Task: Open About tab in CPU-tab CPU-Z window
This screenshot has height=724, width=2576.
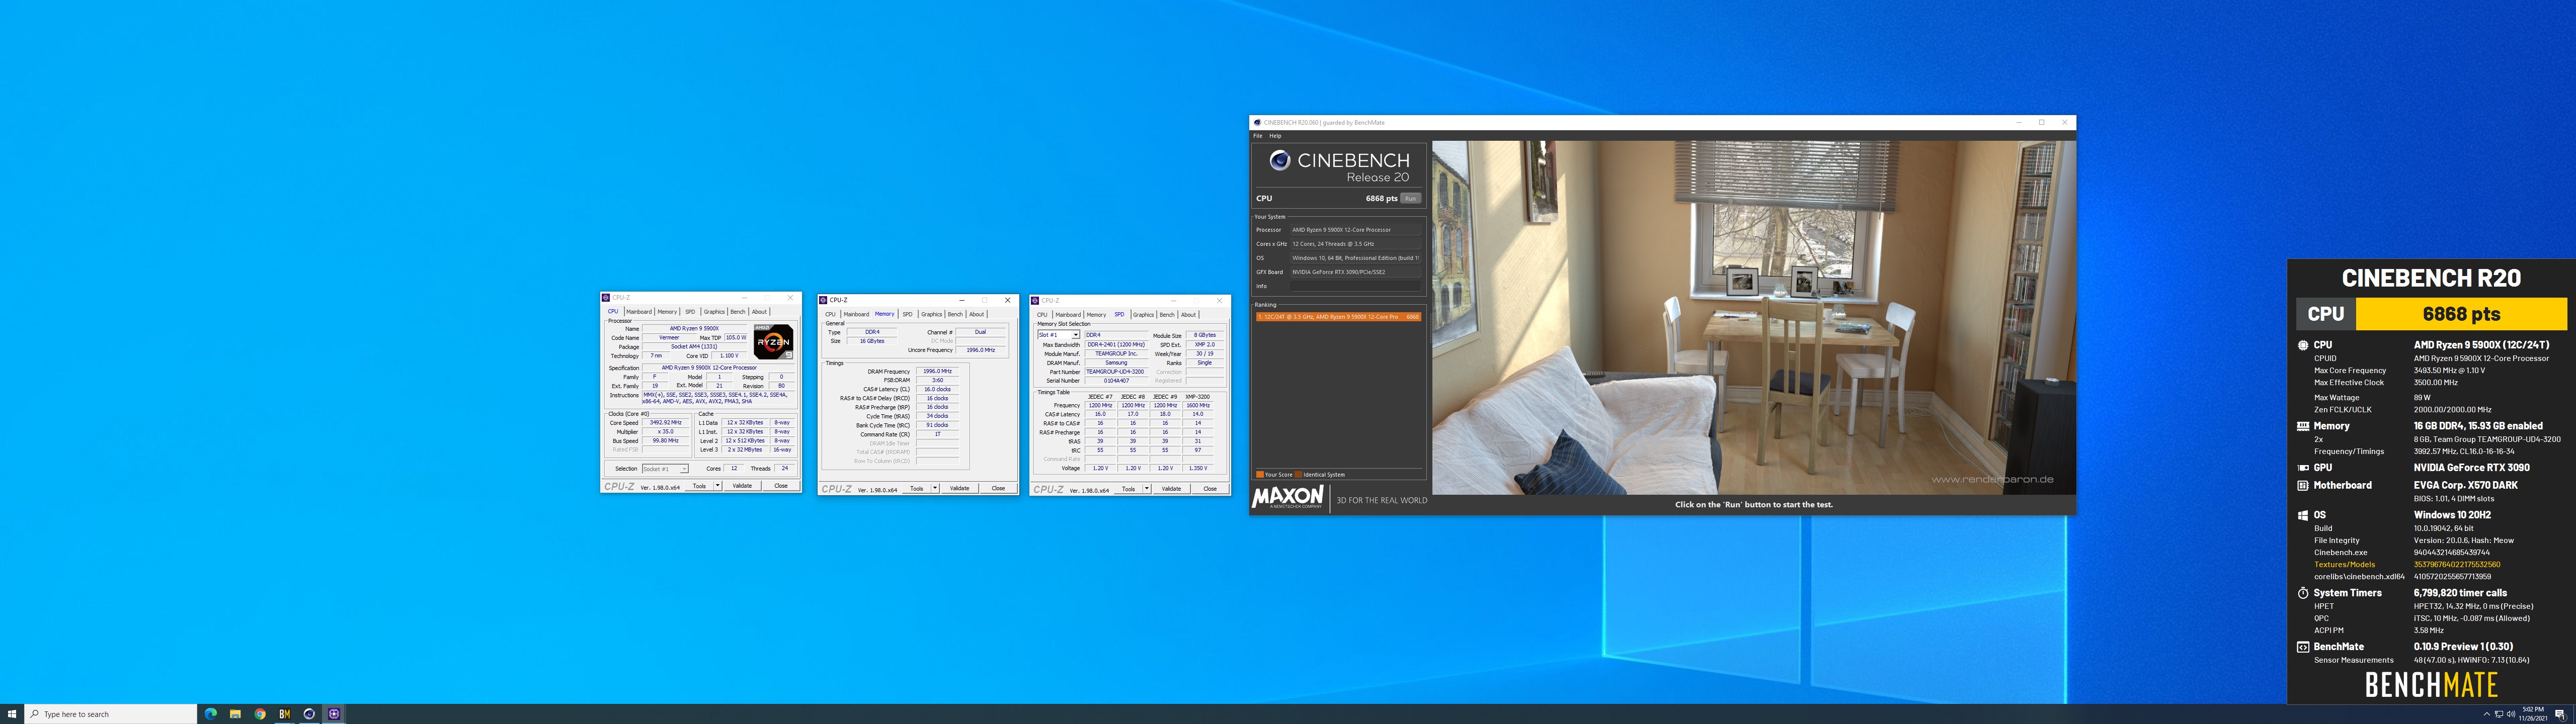Action: pos(759,312)
